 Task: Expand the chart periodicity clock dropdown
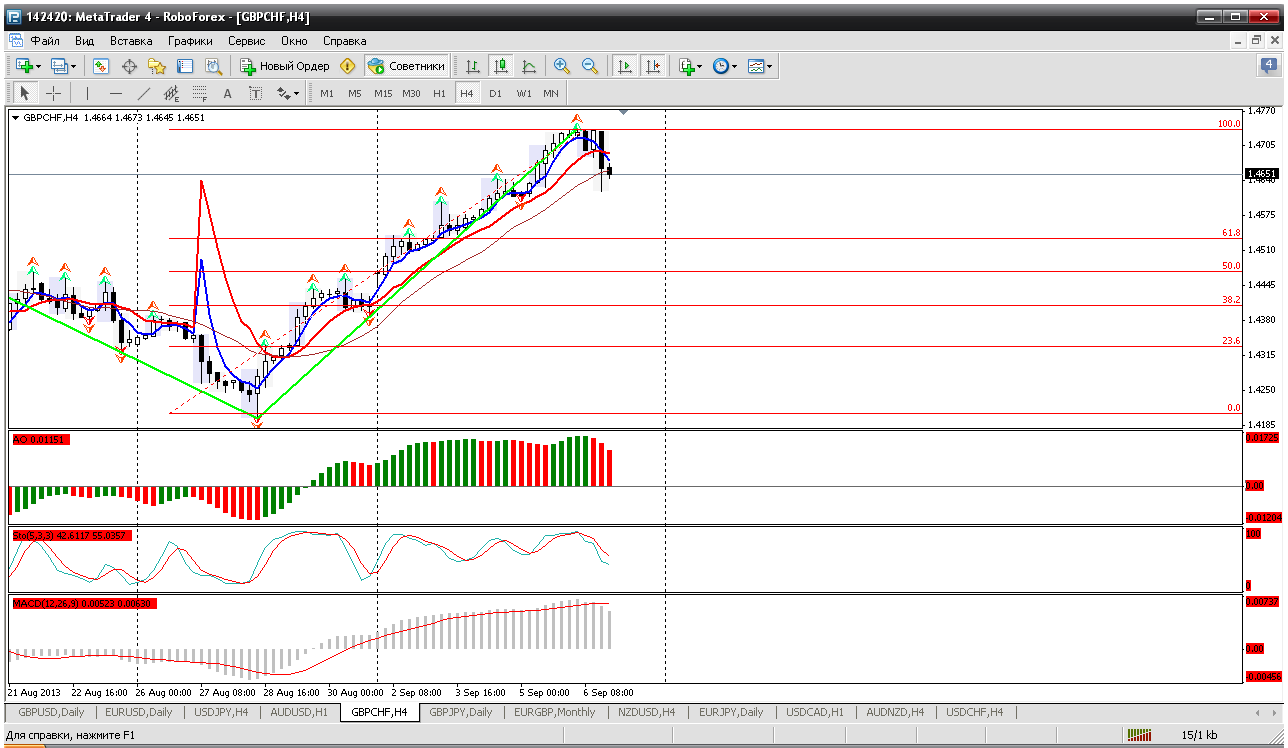(x=734, y=66)
